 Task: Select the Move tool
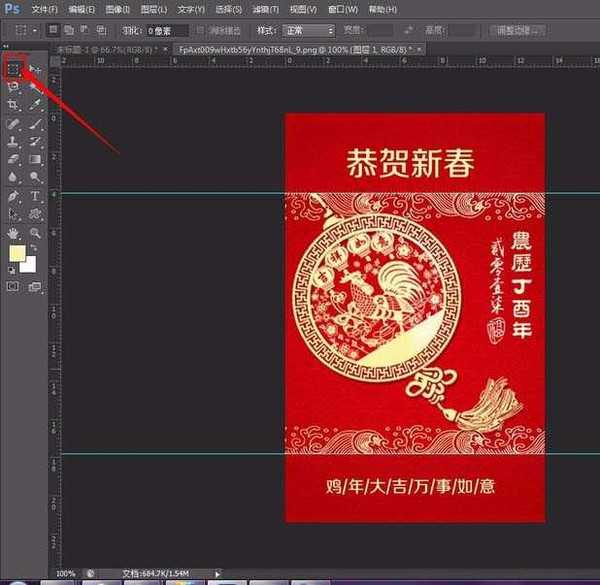point(35,69)
